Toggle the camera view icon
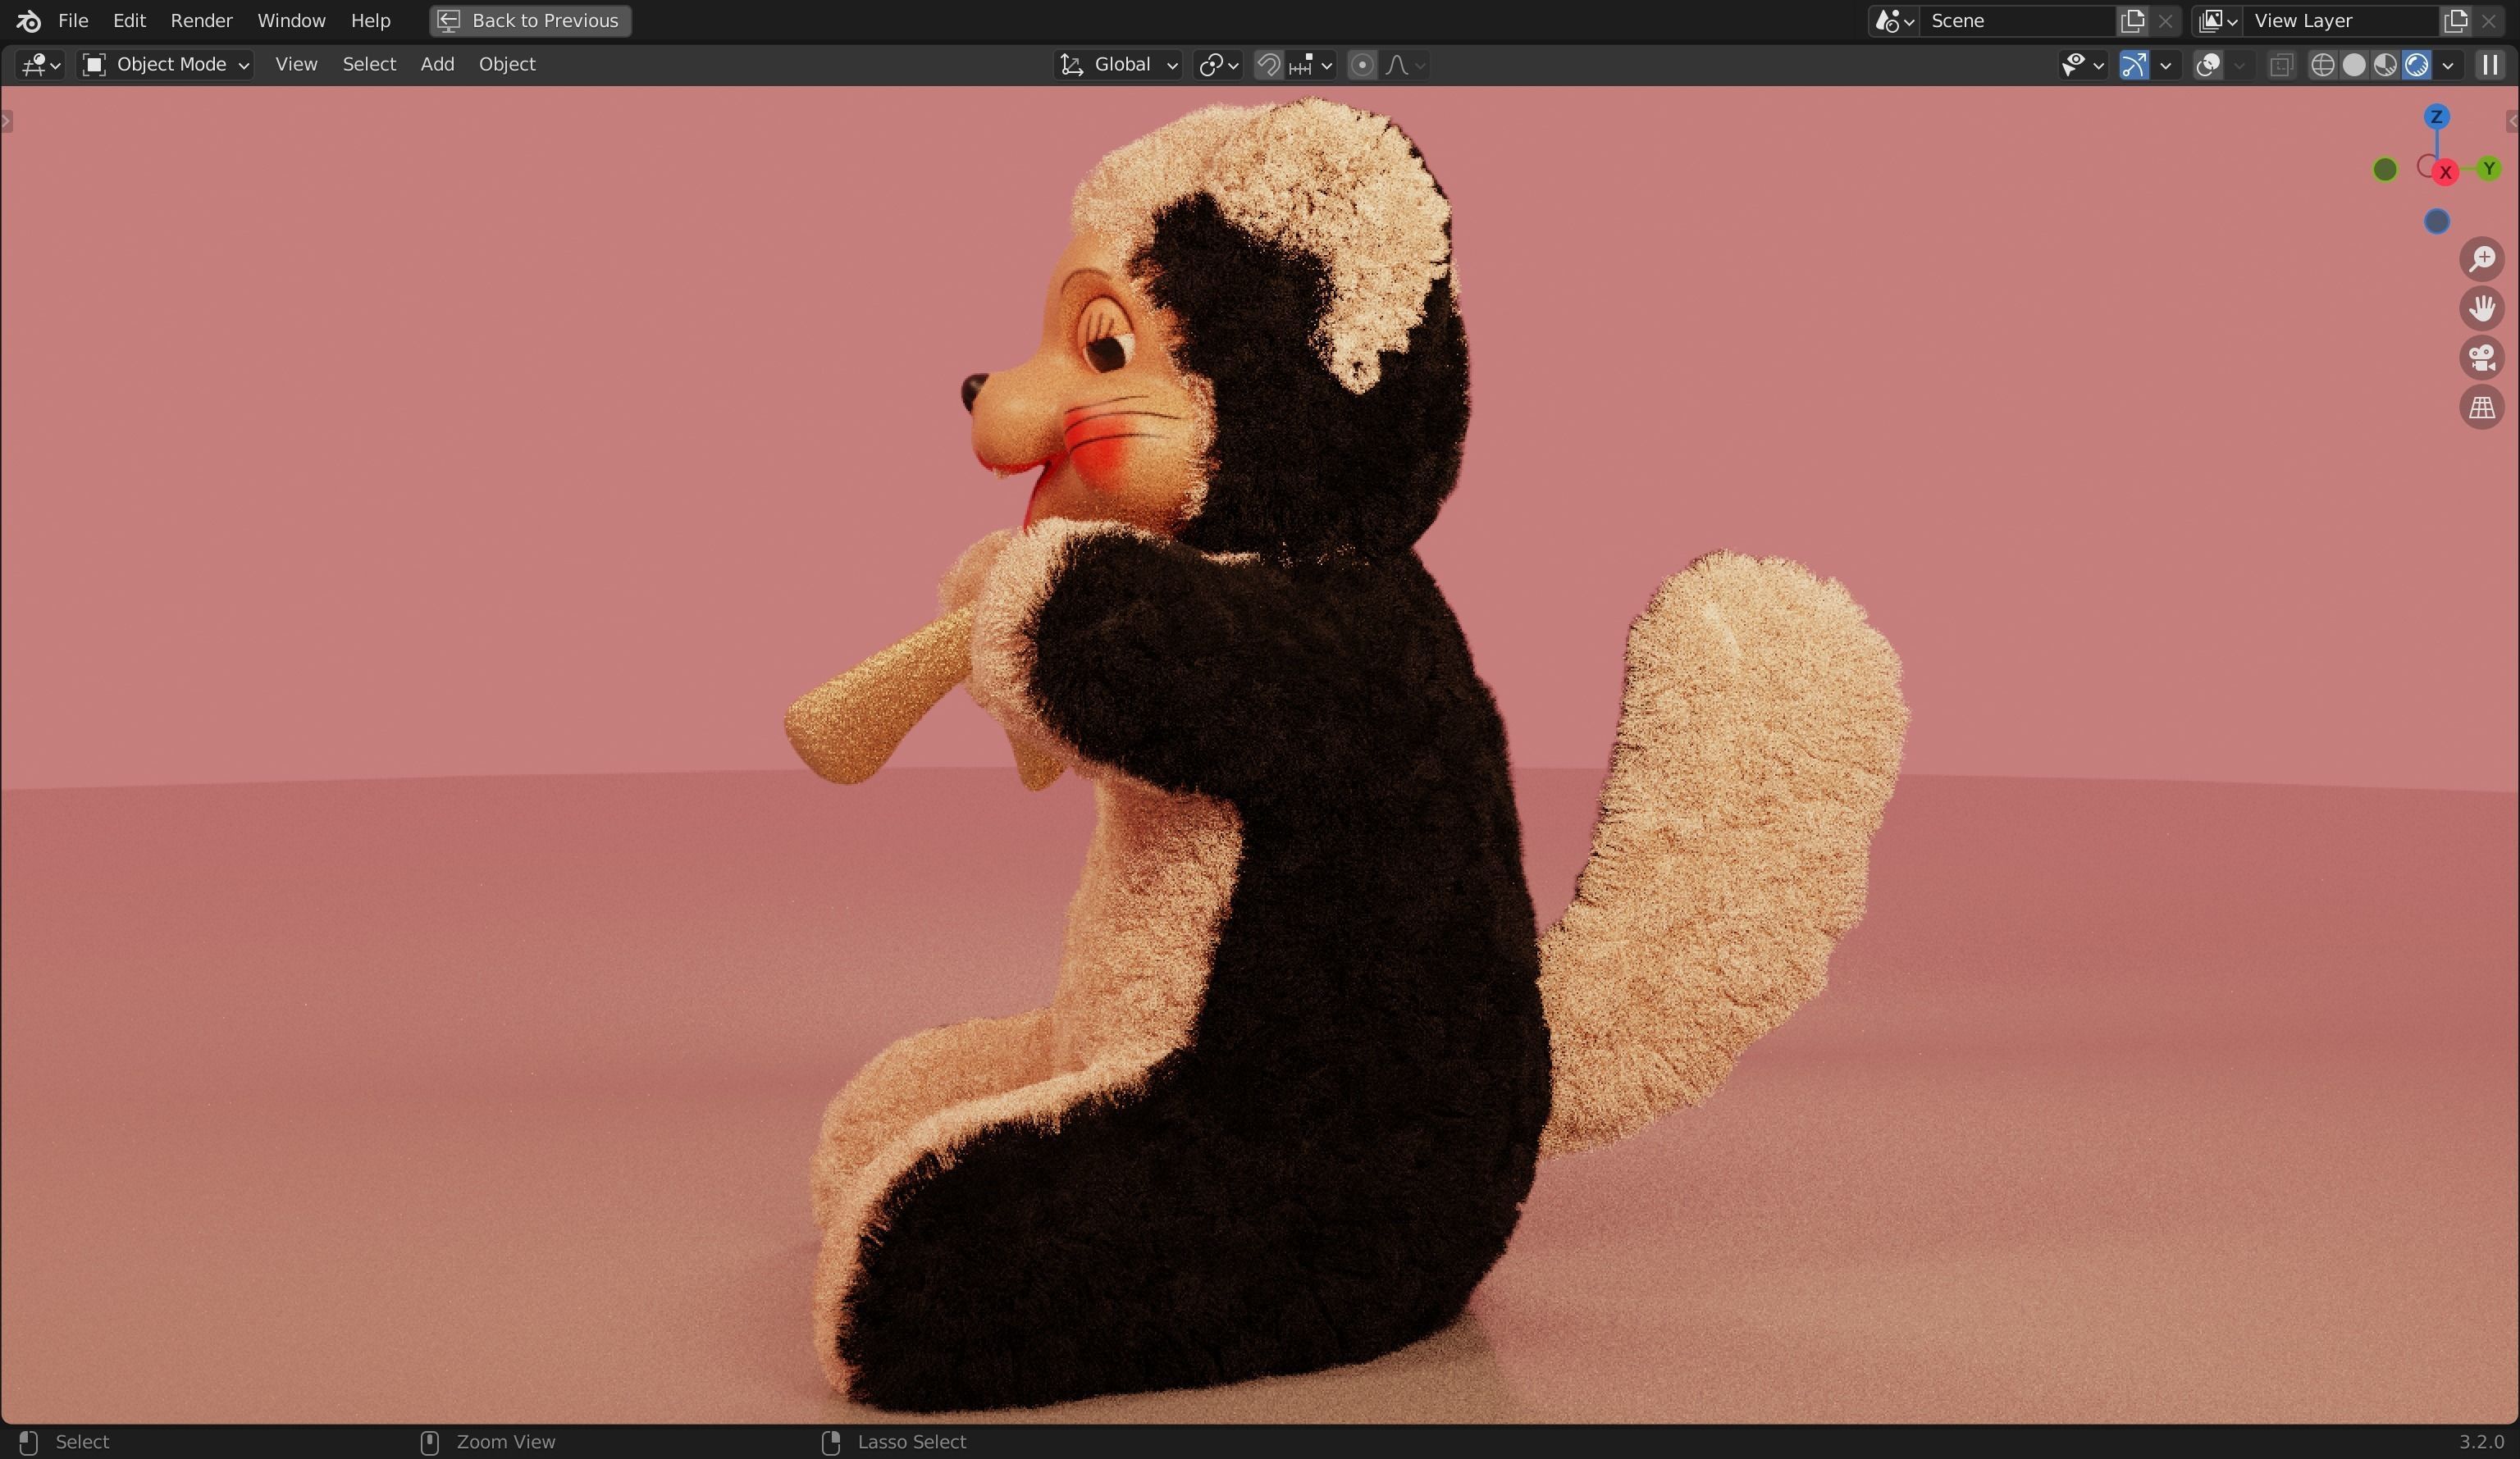The image size is (2520, 1459). [x=2483, y=358]
